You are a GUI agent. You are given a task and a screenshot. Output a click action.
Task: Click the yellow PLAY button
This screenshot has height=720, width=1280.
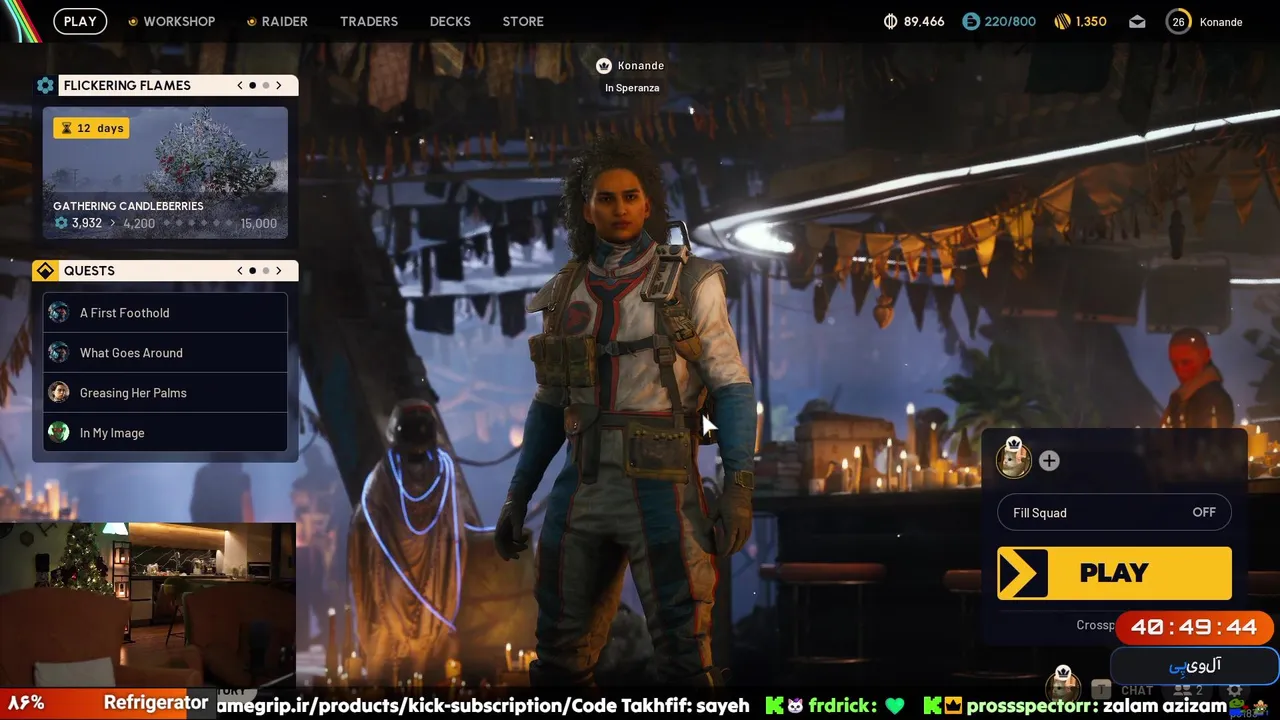tap(1114, 573)
